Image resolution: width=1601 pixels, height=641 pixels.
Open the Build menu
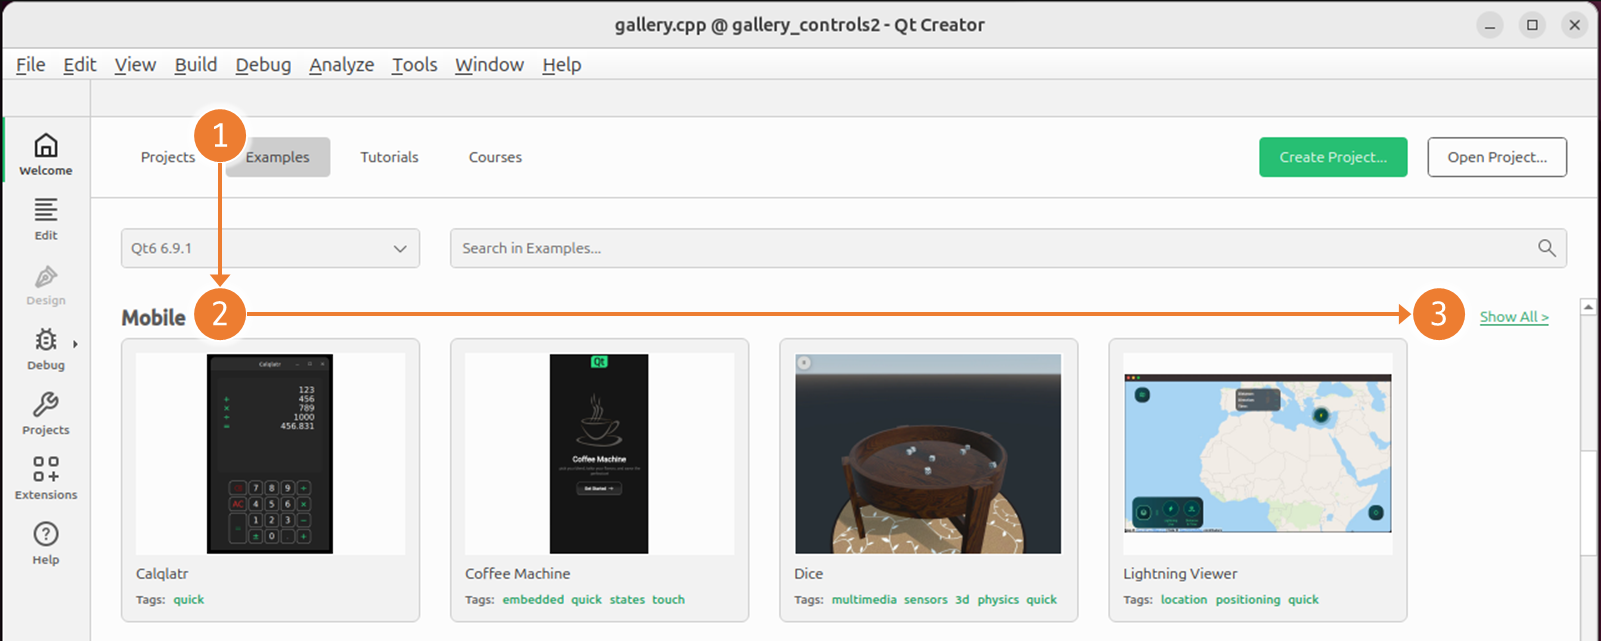[196, 65]
